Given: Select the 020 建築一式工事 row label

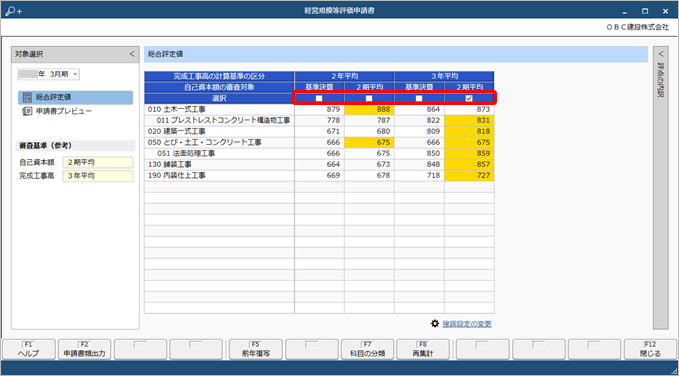Looking at the screenshot, I should 177,131.
